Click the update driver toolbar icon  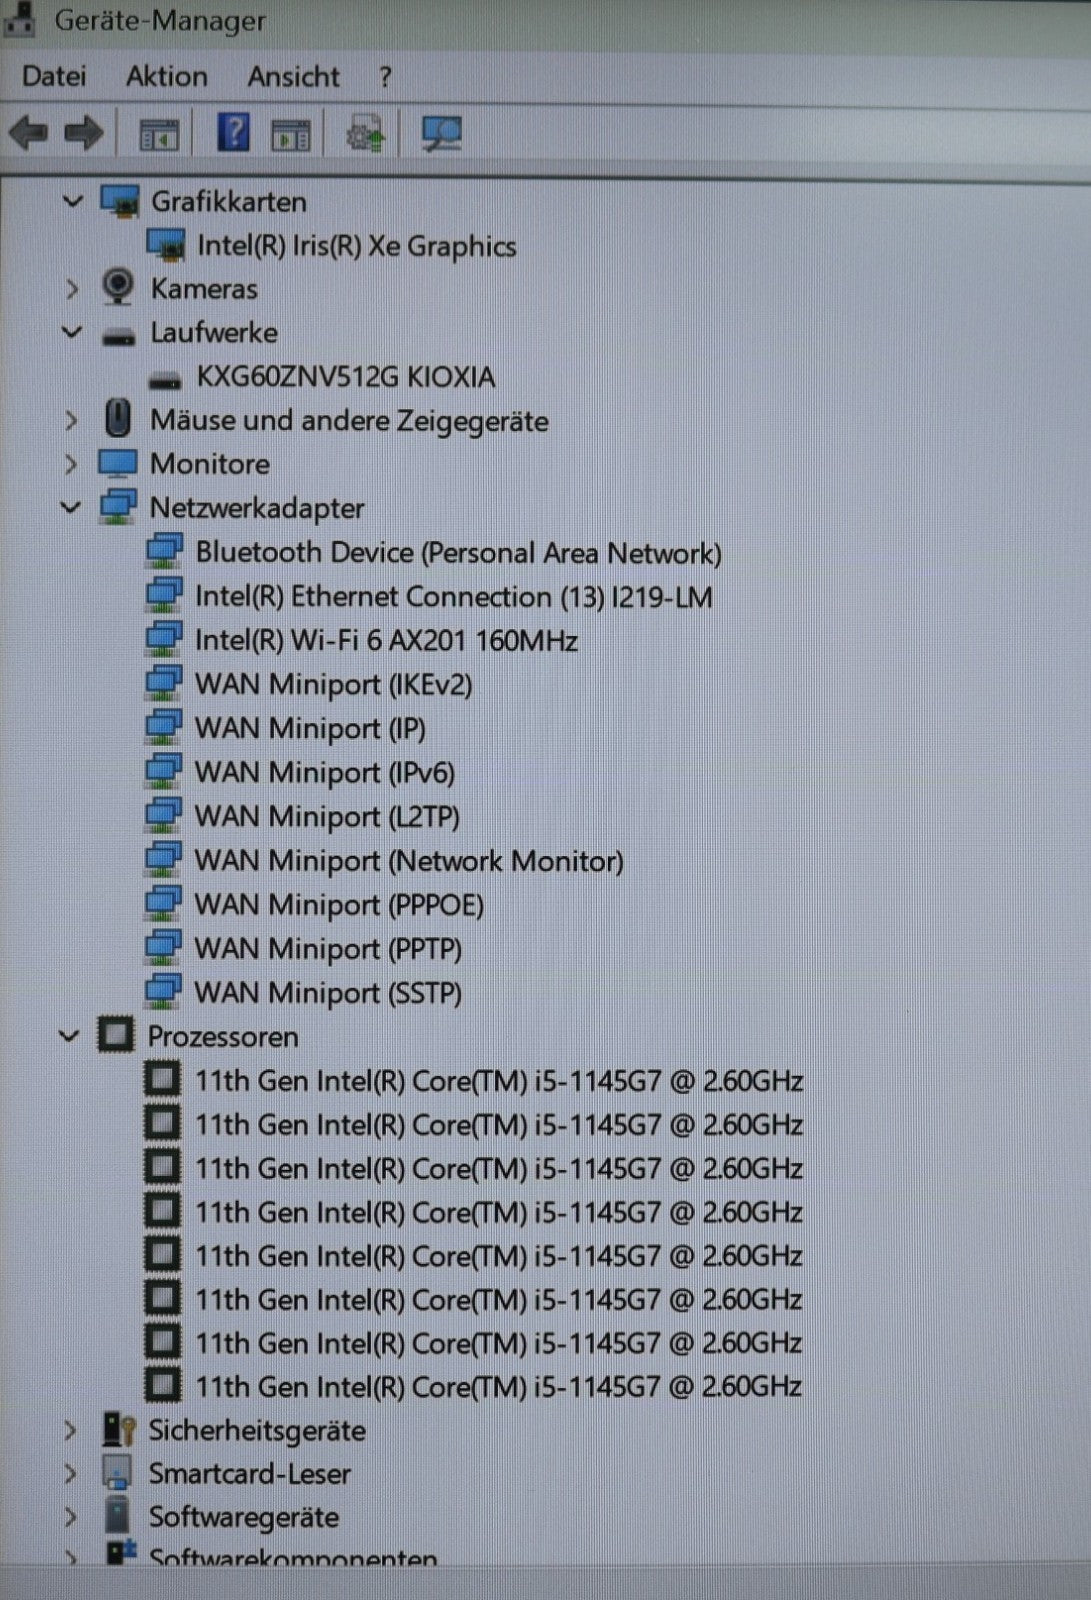[365, 133]
